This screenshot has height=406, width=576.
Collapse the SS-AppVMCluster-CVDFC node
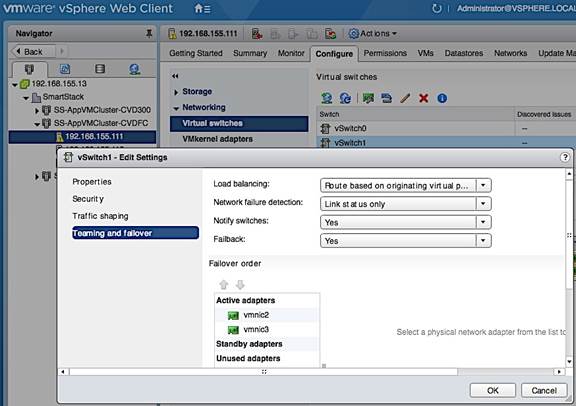[x=37, y=124]
